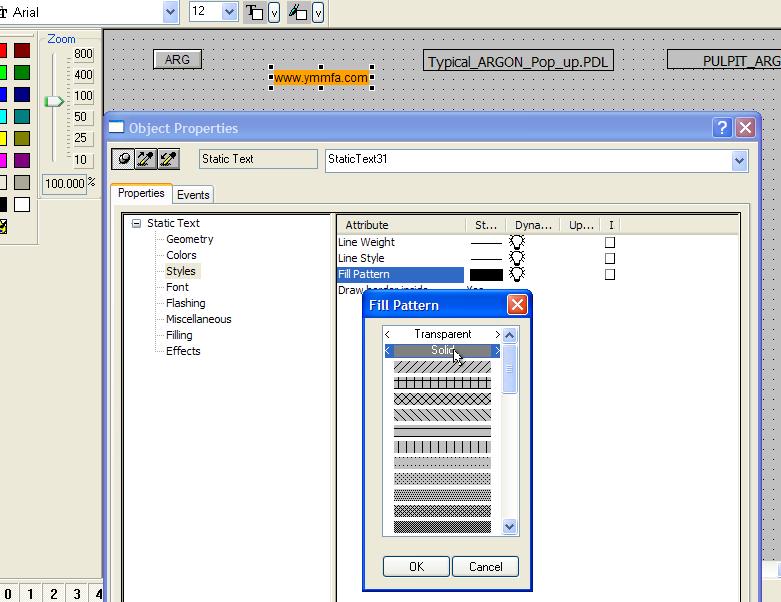Open the font size 12 dropdown
781x602 pixels.
click(229, 12)
